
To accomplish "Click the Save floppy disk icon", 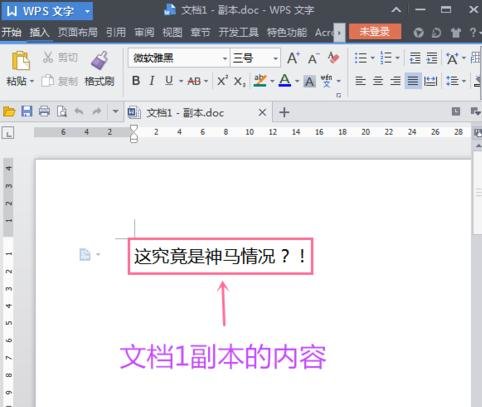I will [27, 111].
